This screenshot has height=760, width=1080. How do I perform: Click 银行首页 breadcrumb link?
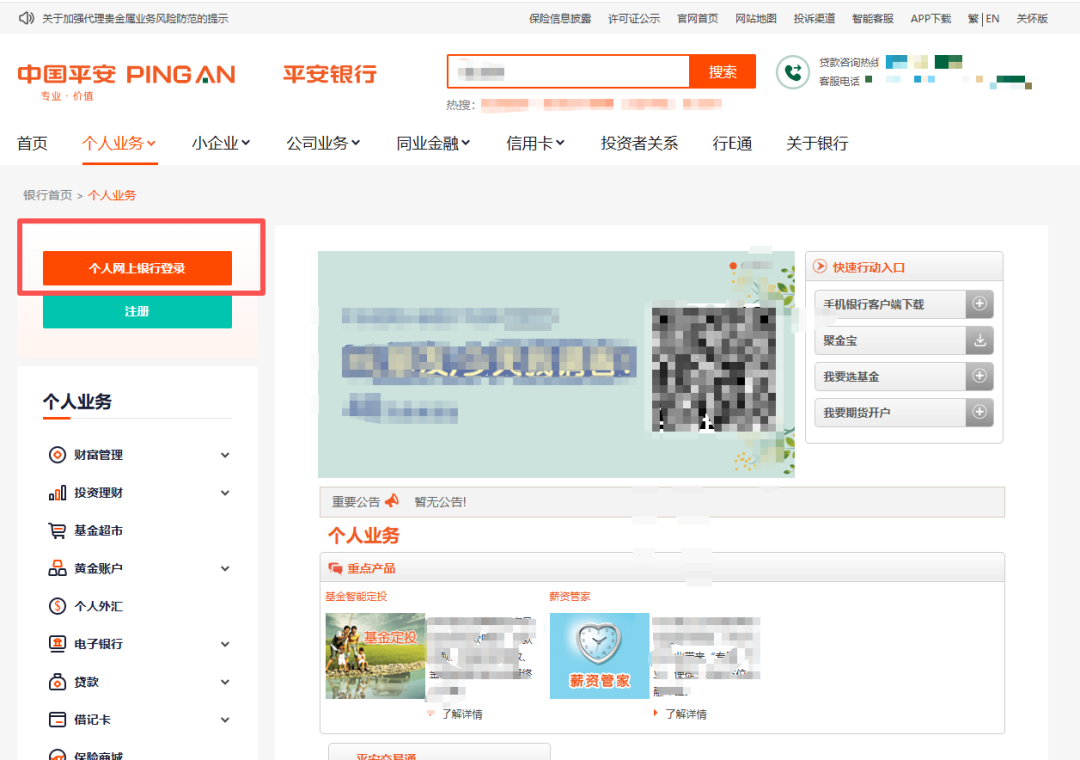click(x=48, y=195)
